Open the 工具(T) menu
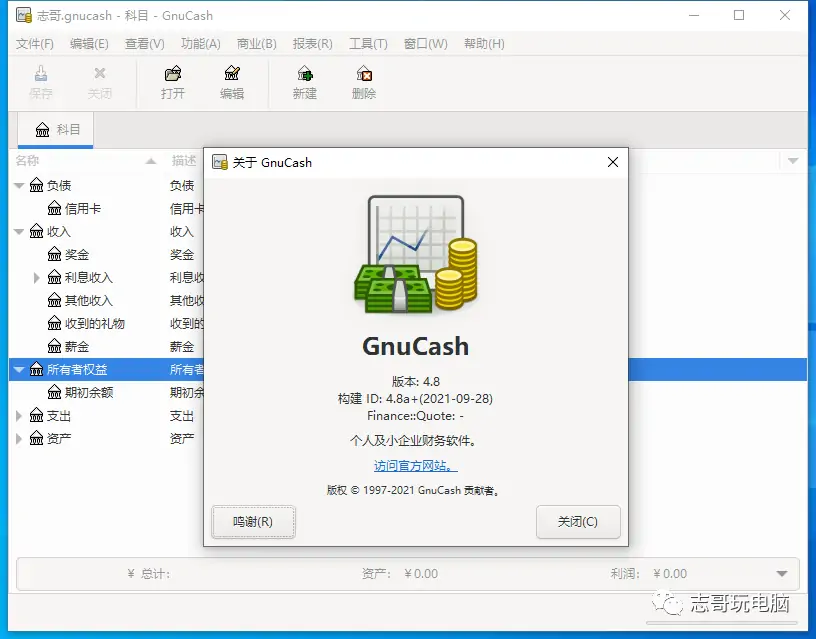The image size is (816, 639). (x=368, y=44)
